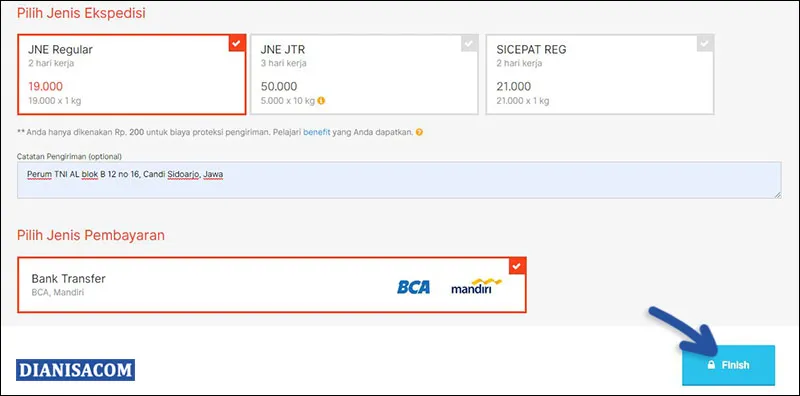
Task: Click the 50.000 price on JNE JTR
Action: [x=279, y=86]
